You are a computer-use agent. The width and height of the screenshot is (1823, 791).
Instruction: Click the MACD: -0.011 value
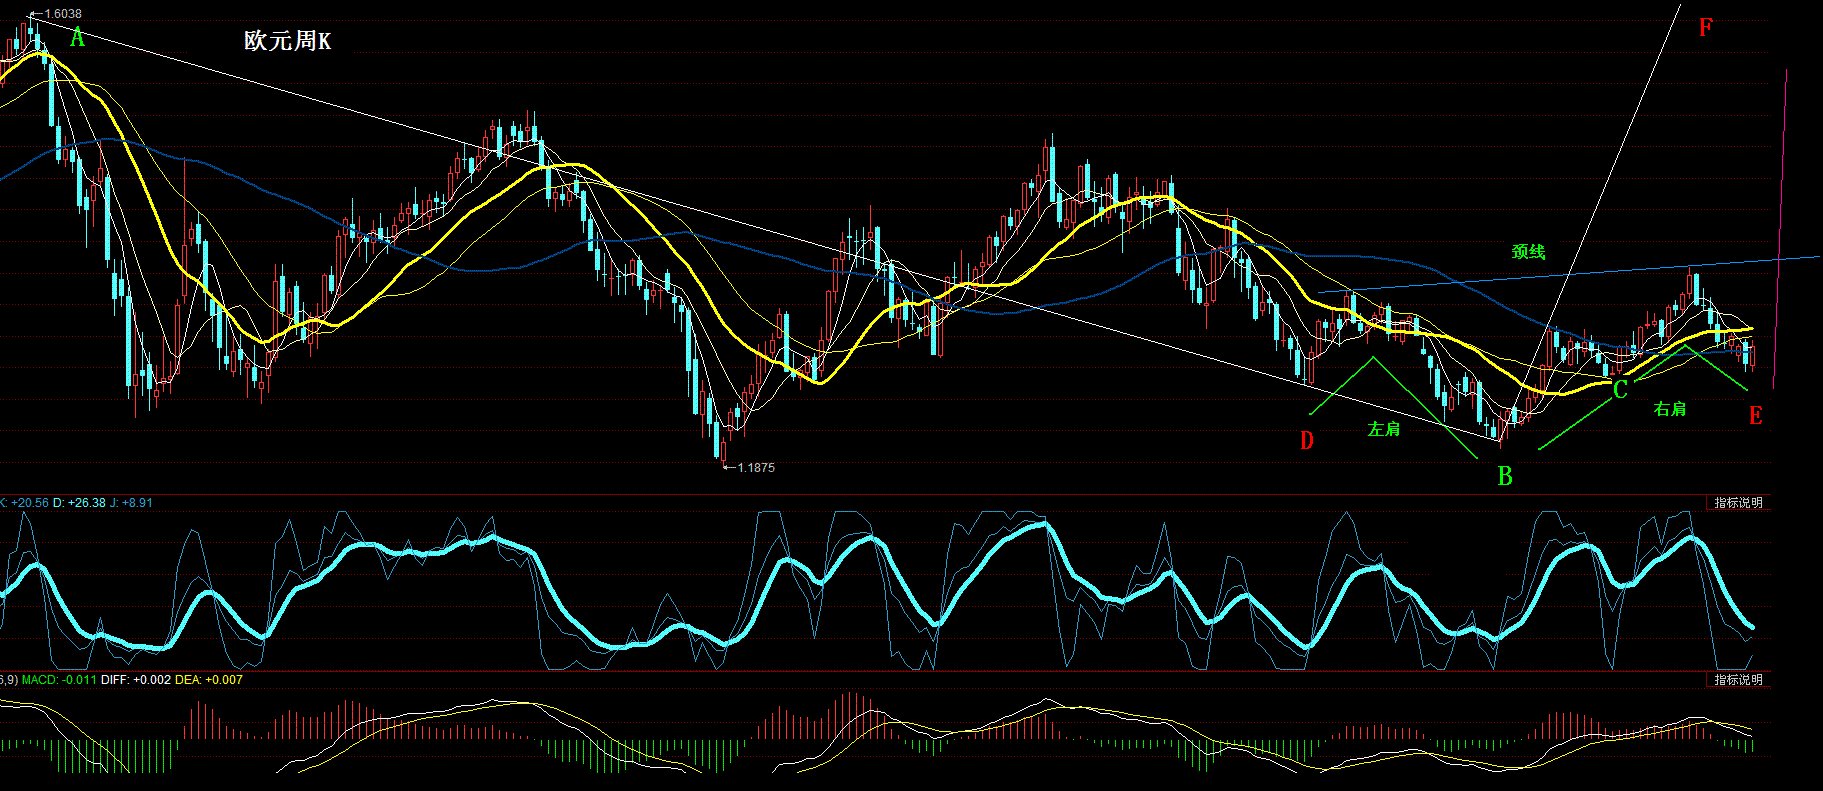tap(60, 680)
